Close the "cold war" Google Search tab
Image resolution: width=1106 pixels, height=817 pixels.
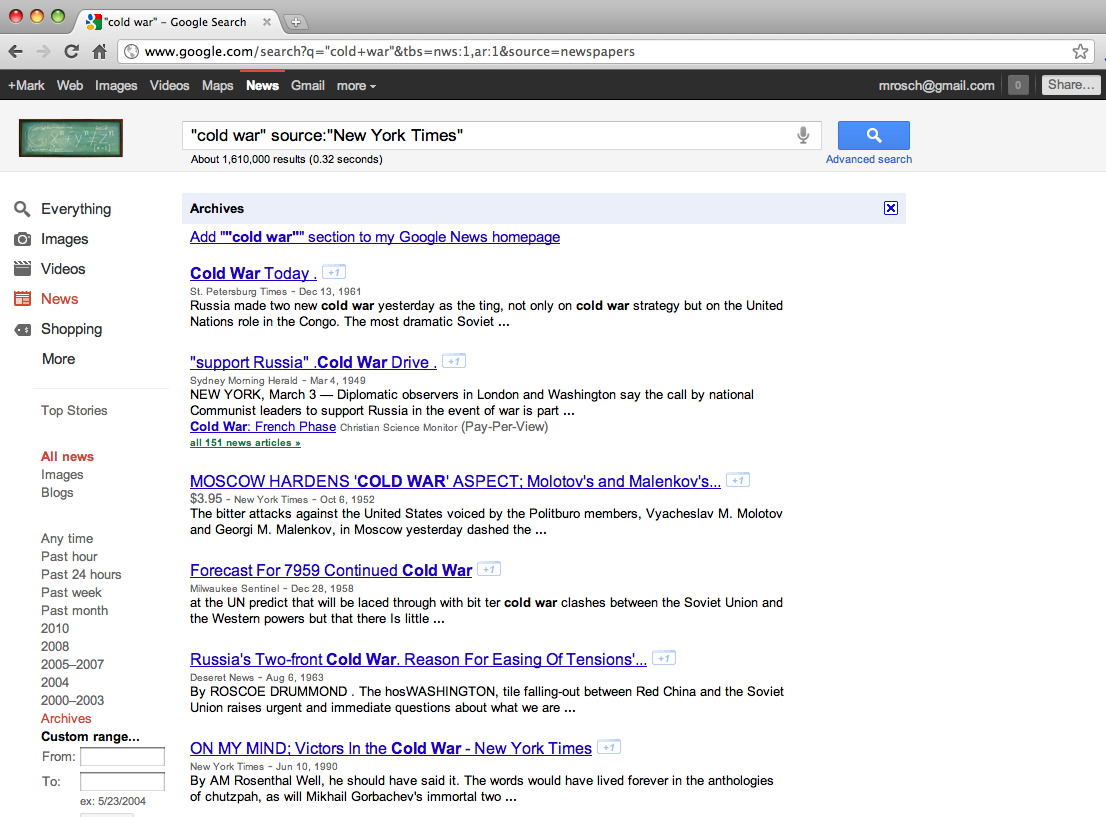pyautogui.click(x=267, y=22)
